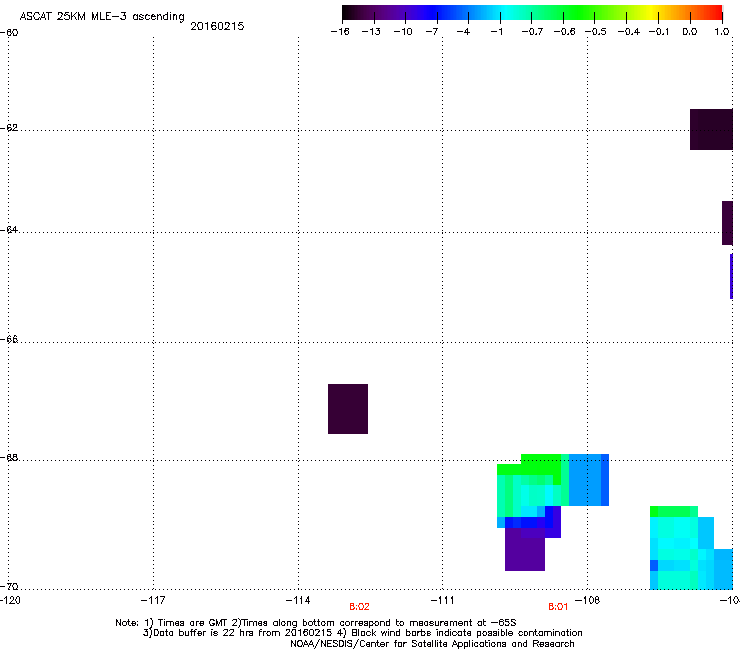Click the cyan data cluster in the bottom right corner
Screen dimensions: 740x650
(x=691, y=548)
